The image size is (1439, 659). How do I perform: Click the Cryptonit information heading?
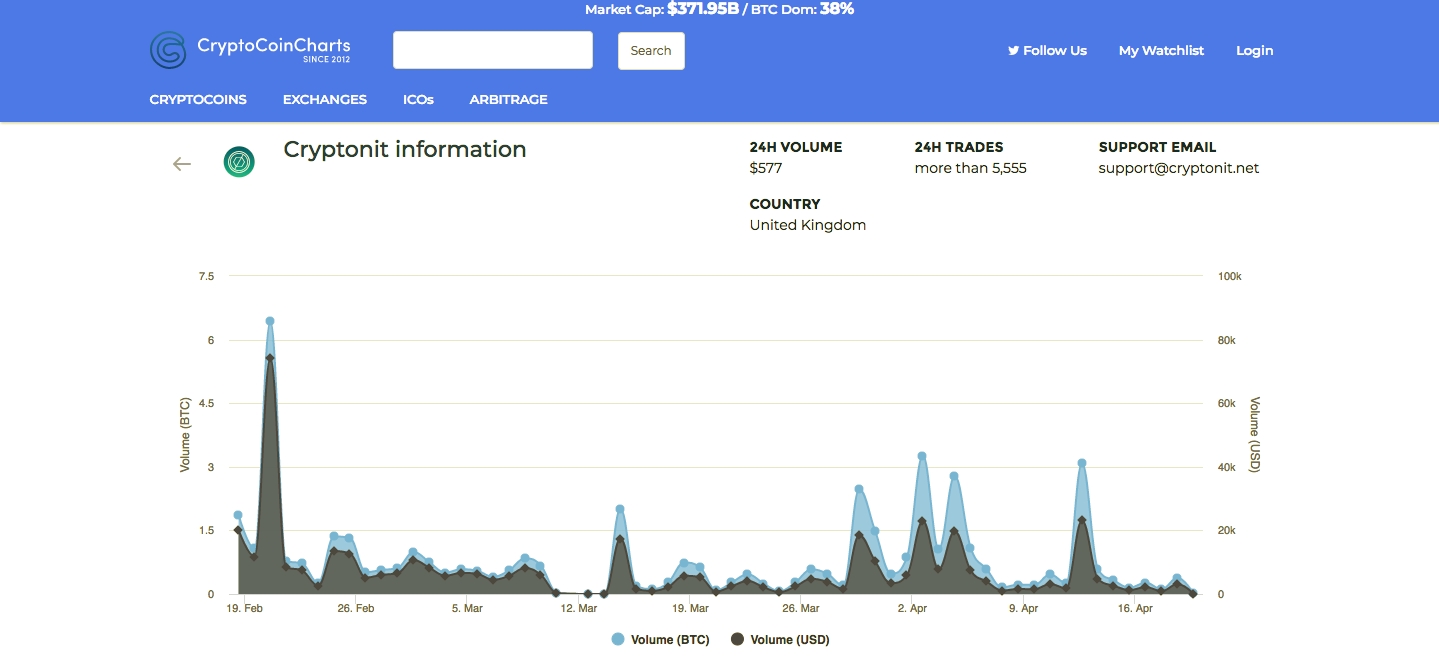[x=405, y=149]
